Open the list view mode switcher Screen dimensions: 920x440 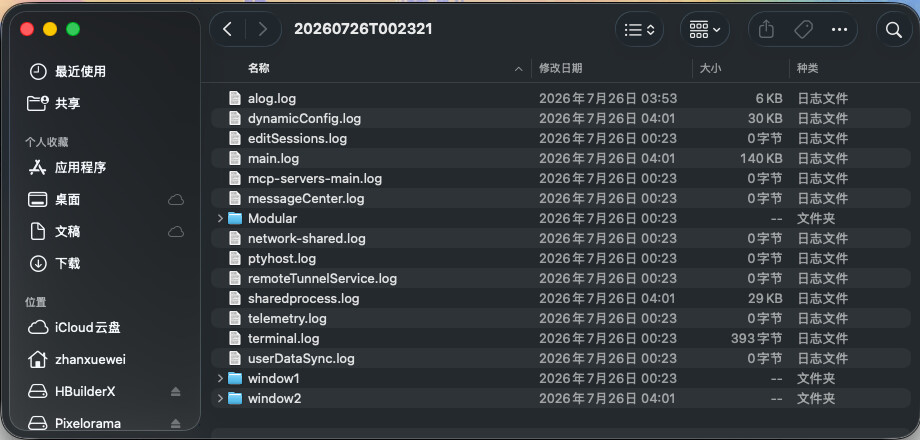point(640,29)
